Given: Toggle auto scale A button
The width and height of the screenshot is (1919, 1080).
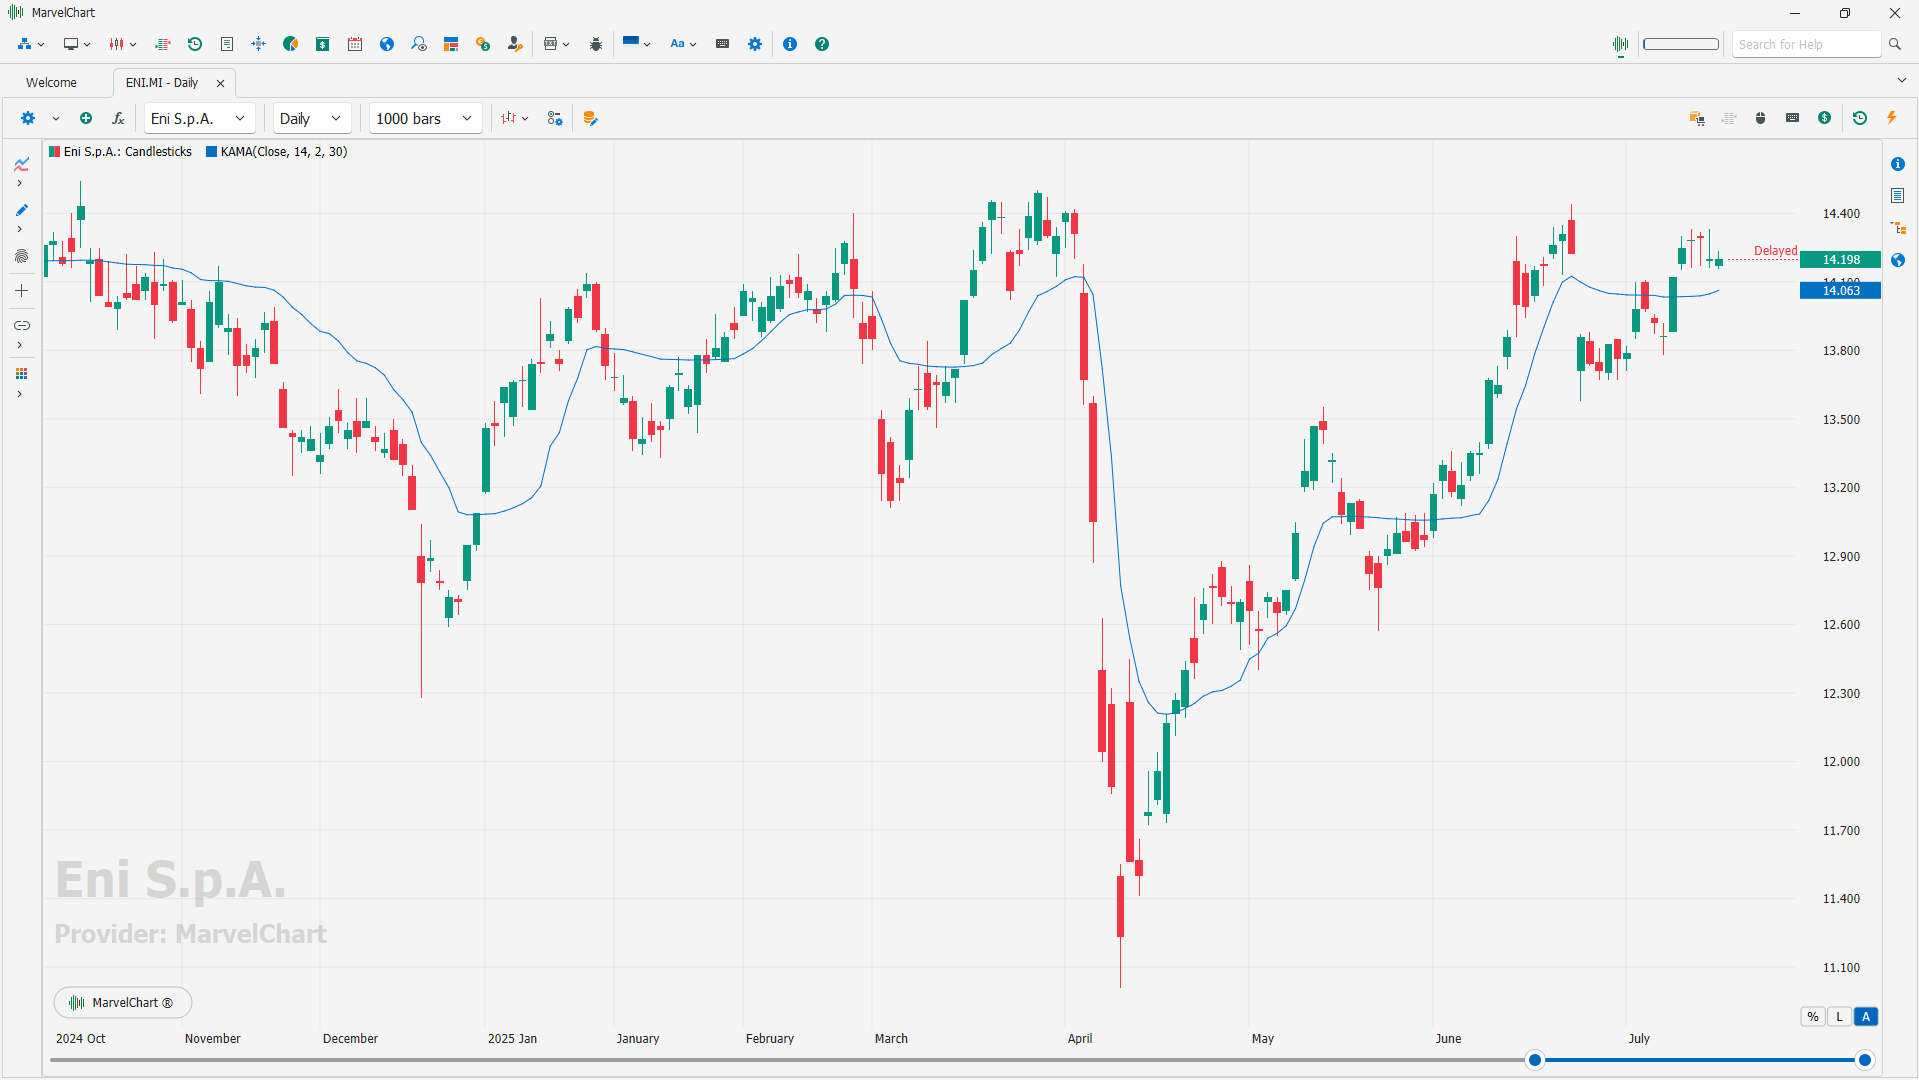Looking at the screenshot, I should 1866,1016.
